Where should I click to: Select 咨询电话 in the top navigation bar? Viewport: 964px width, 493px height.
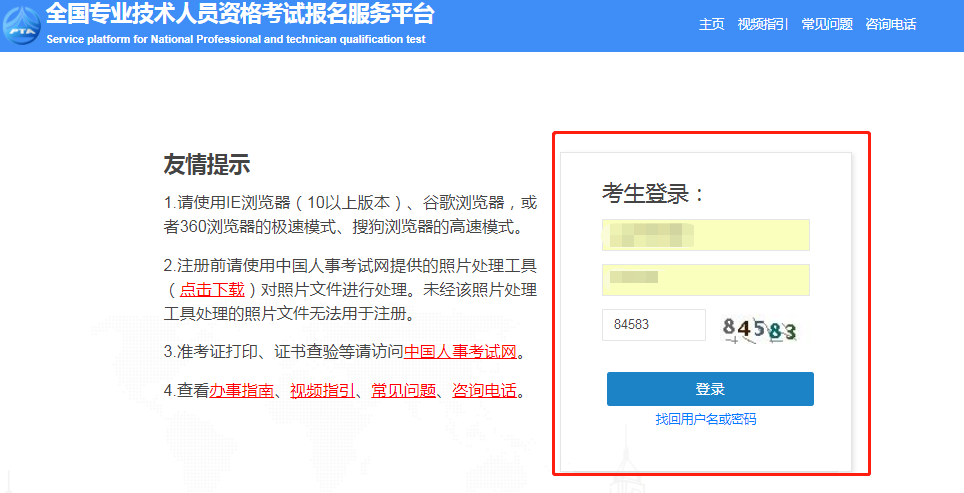tap(890, 24)
